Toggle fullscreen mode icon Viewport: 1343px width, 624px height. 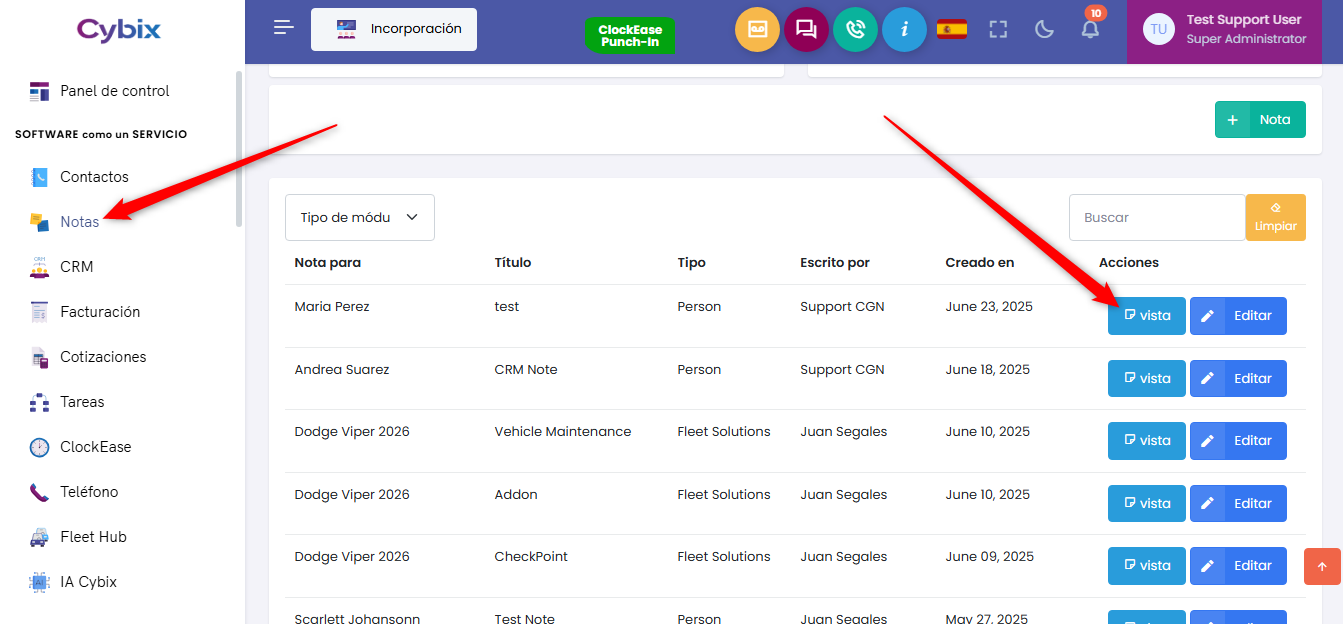pyautogui.click(x=998, y=29)
